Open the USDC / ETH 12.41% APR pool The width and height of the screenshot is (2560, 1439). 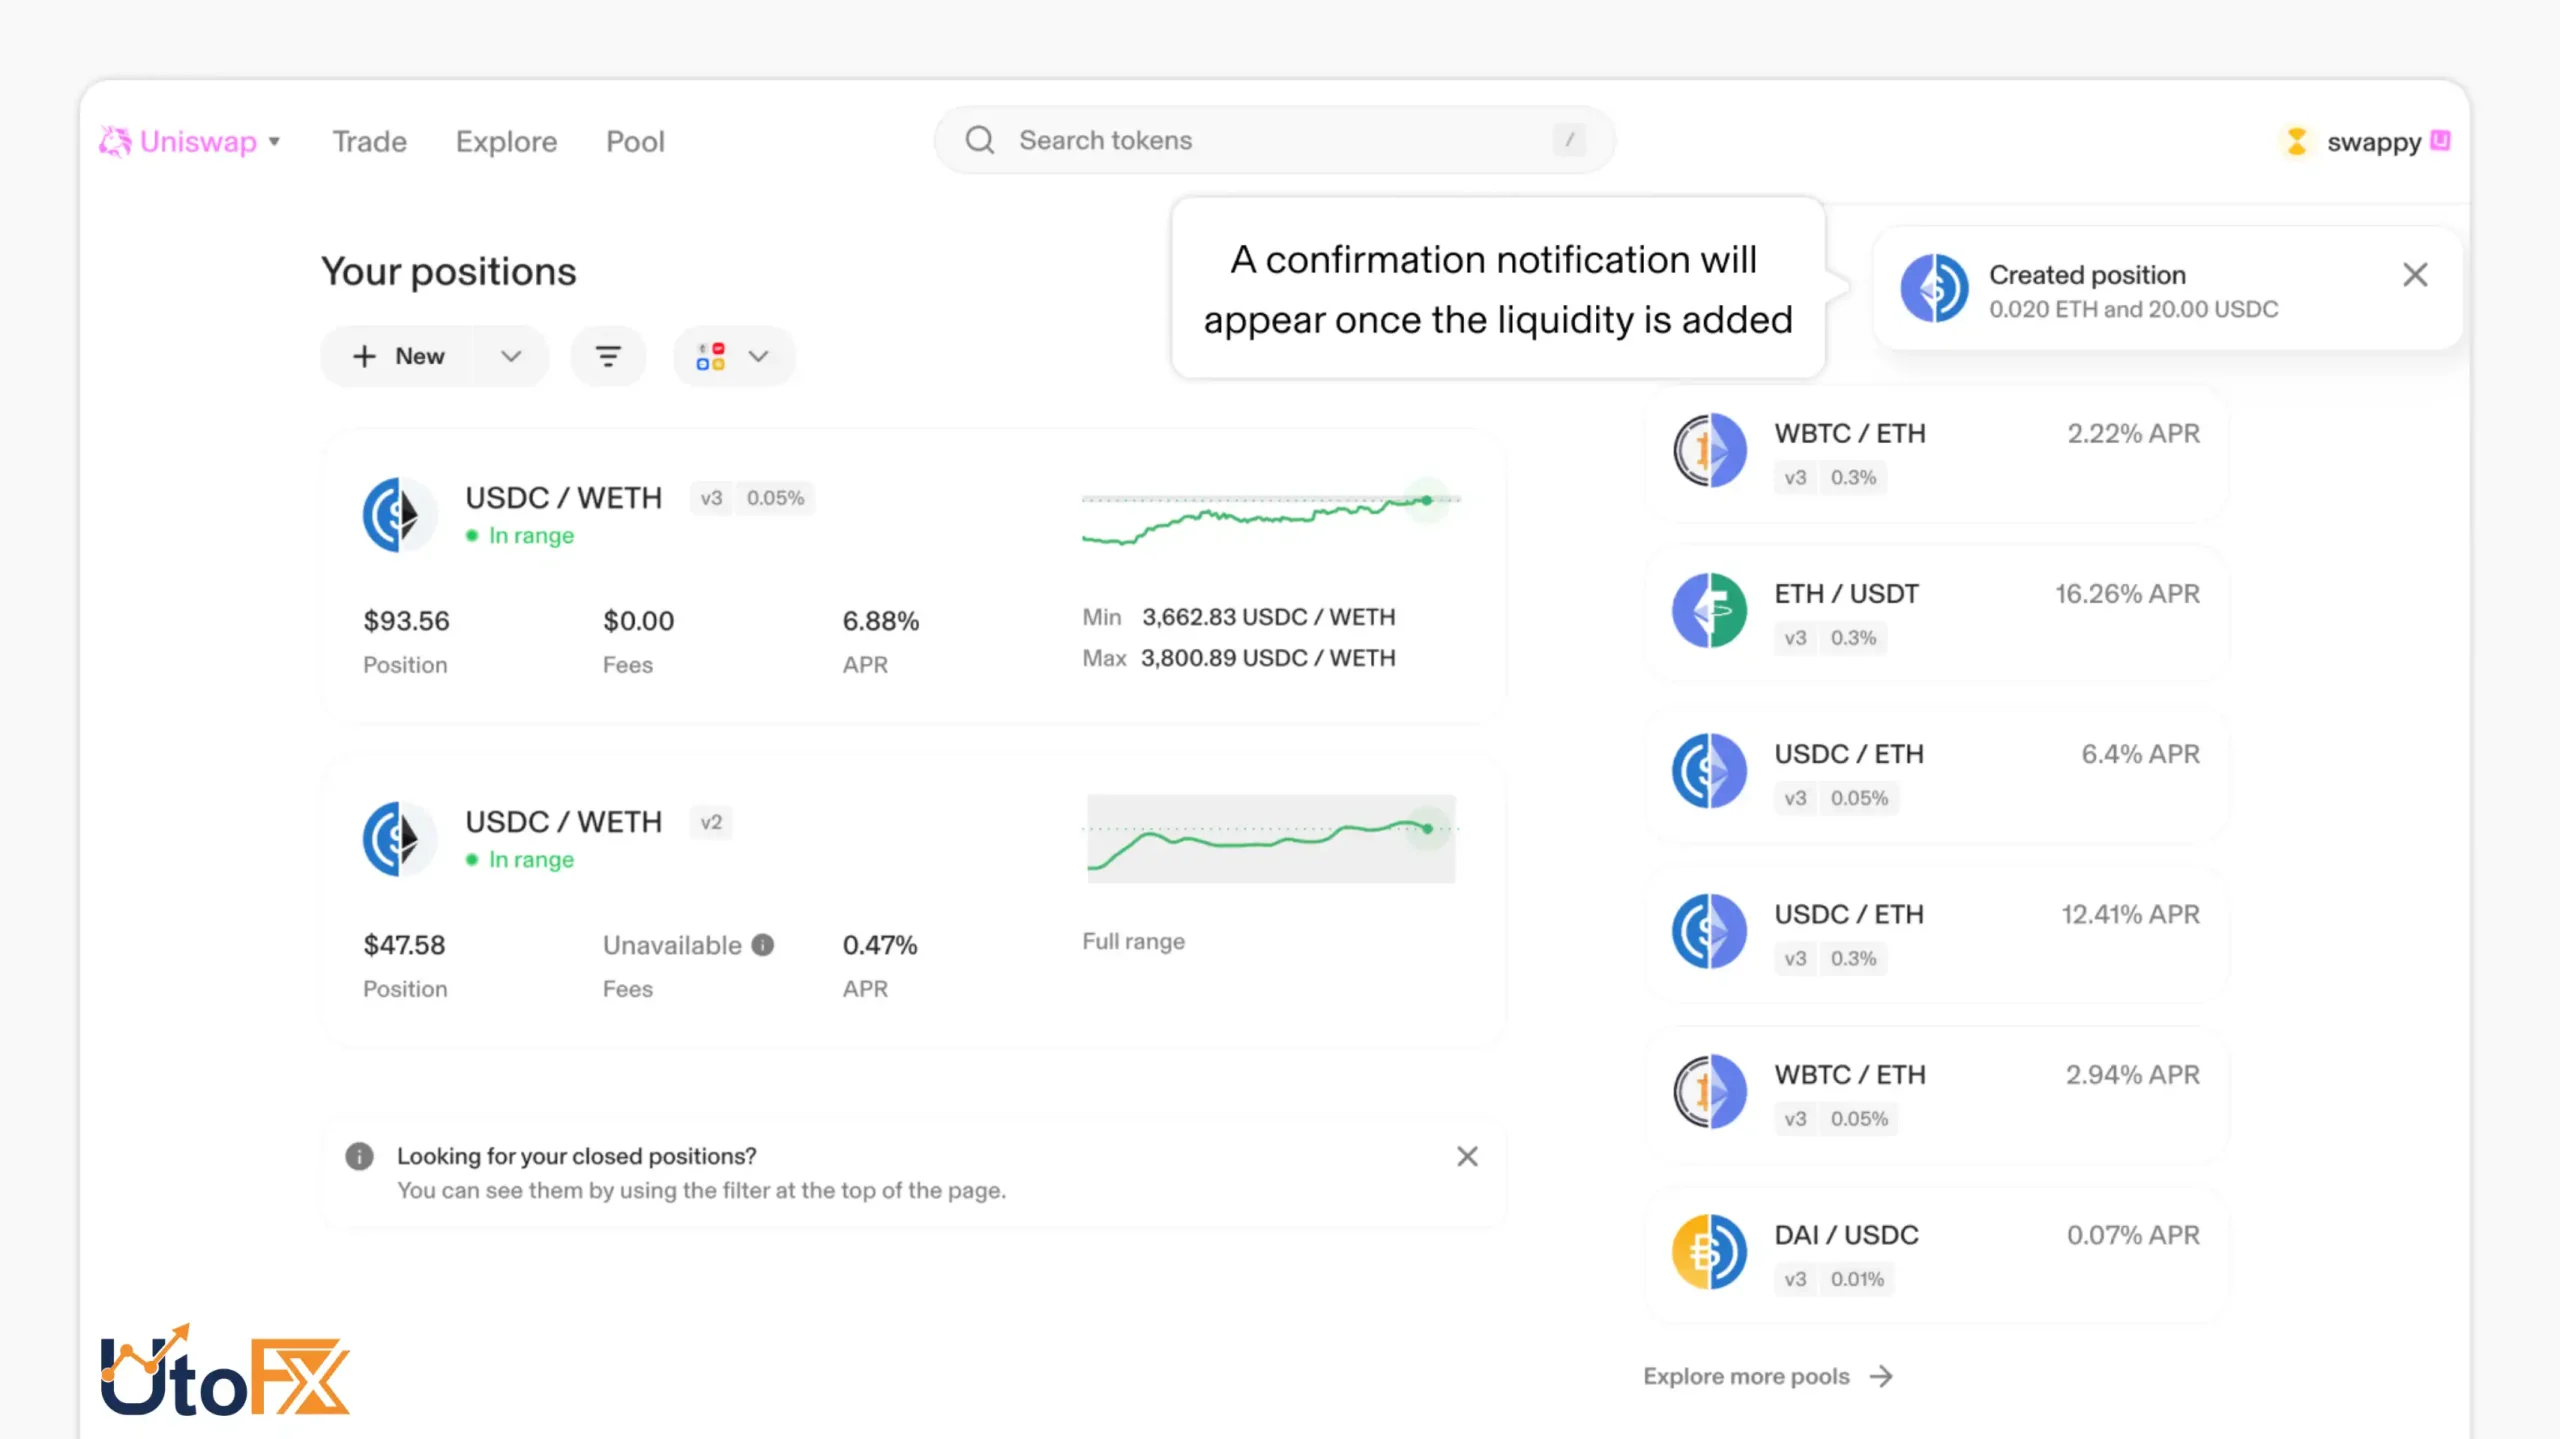coord(1936,934)
